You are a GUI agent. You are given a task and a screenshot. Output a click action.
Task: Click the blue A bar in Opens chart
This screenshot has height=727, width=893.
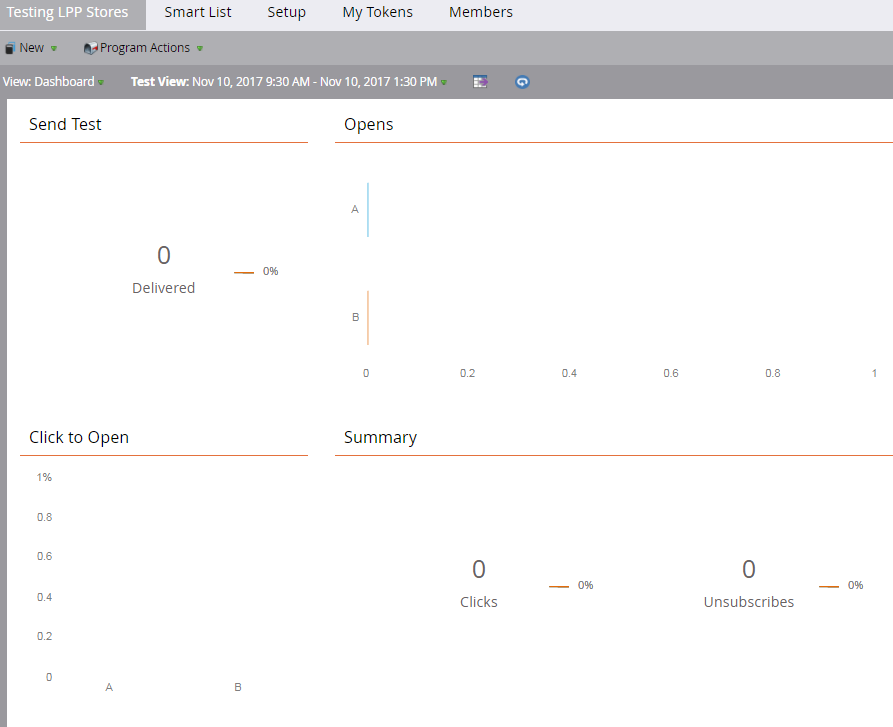pos(368,210)
